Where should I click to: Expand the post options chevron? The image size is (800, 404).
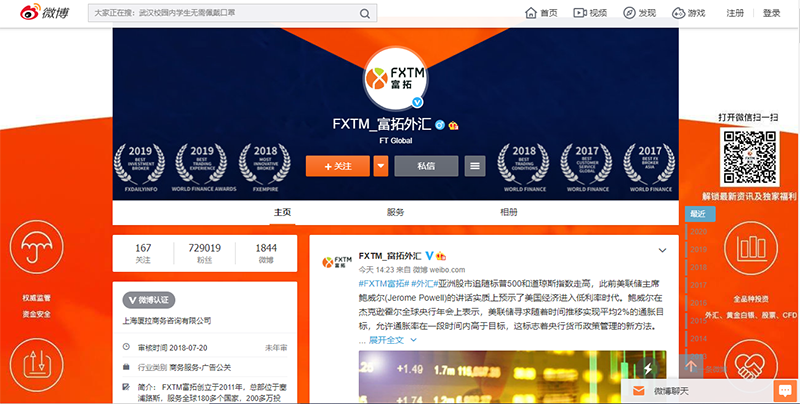click(x=662, y=250)
